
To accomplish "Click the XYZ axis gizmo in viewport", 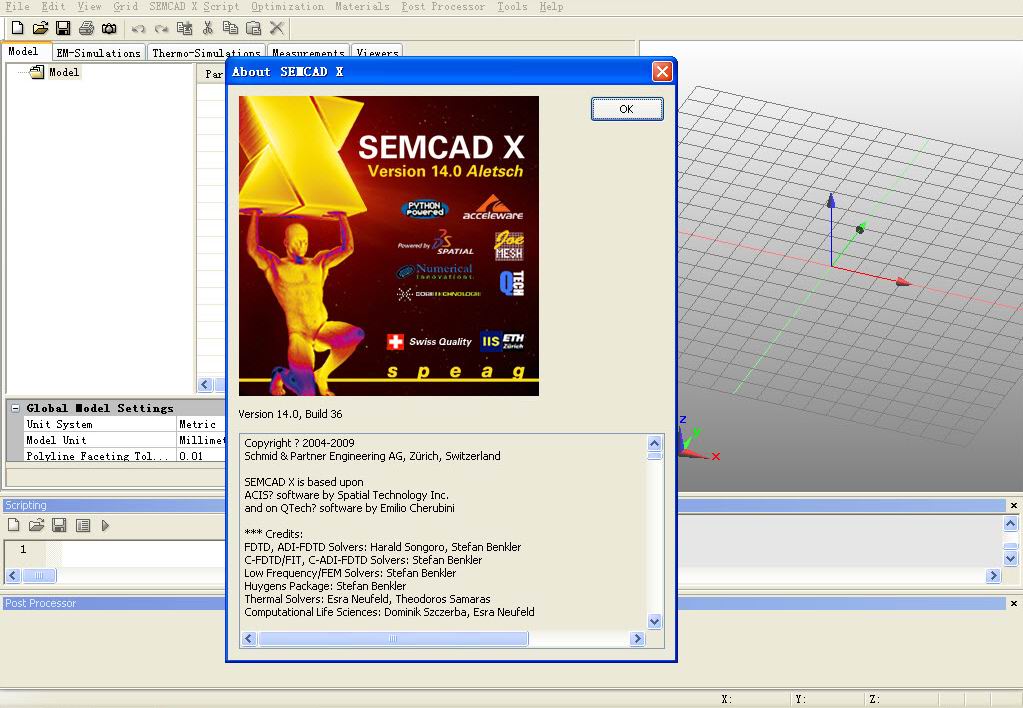I will 698,439.
